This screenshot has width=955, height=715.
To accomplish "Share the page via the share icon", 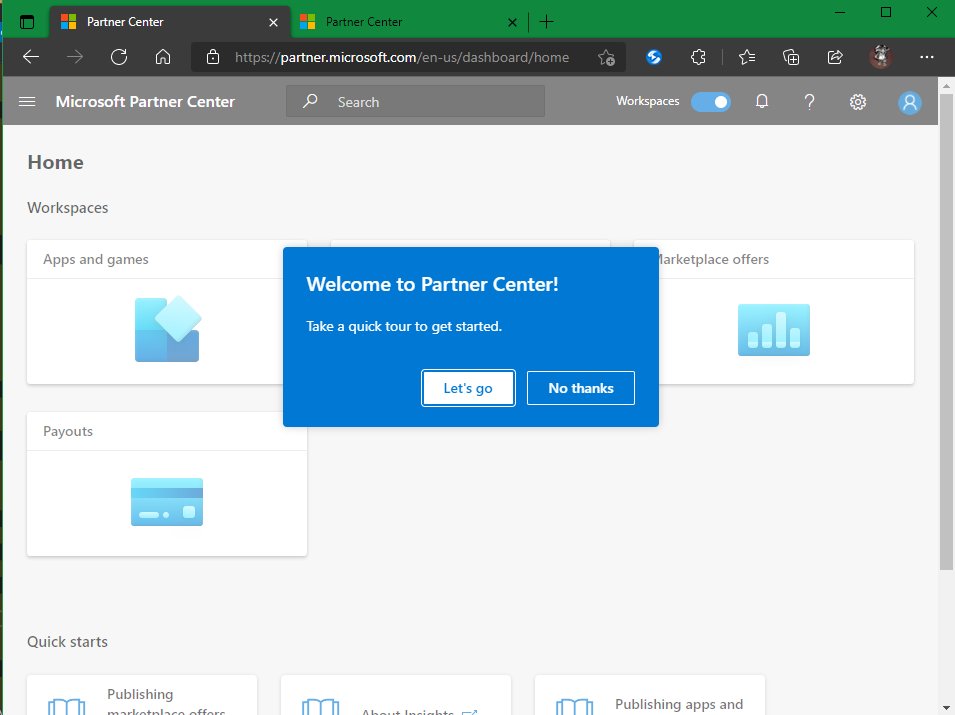I will 835,57.
